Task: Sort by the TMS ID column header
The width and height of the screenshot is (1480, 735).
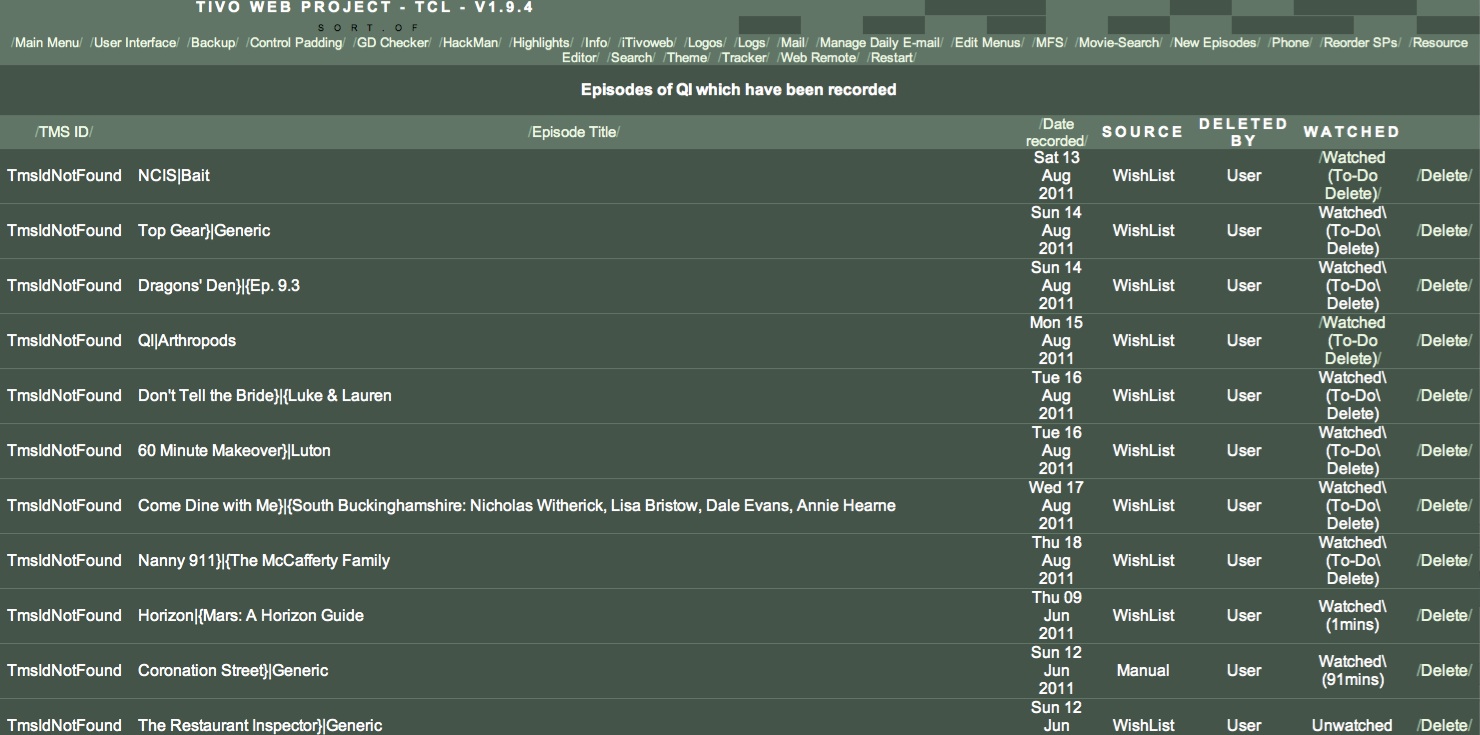Action: 64,132
